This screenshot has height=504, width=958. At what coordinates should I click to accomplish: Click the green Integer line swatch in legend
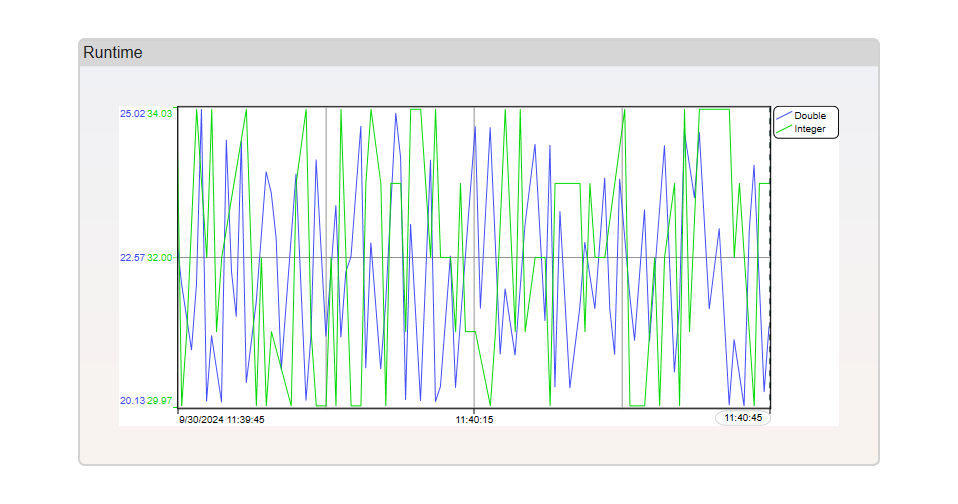[784, 129]
